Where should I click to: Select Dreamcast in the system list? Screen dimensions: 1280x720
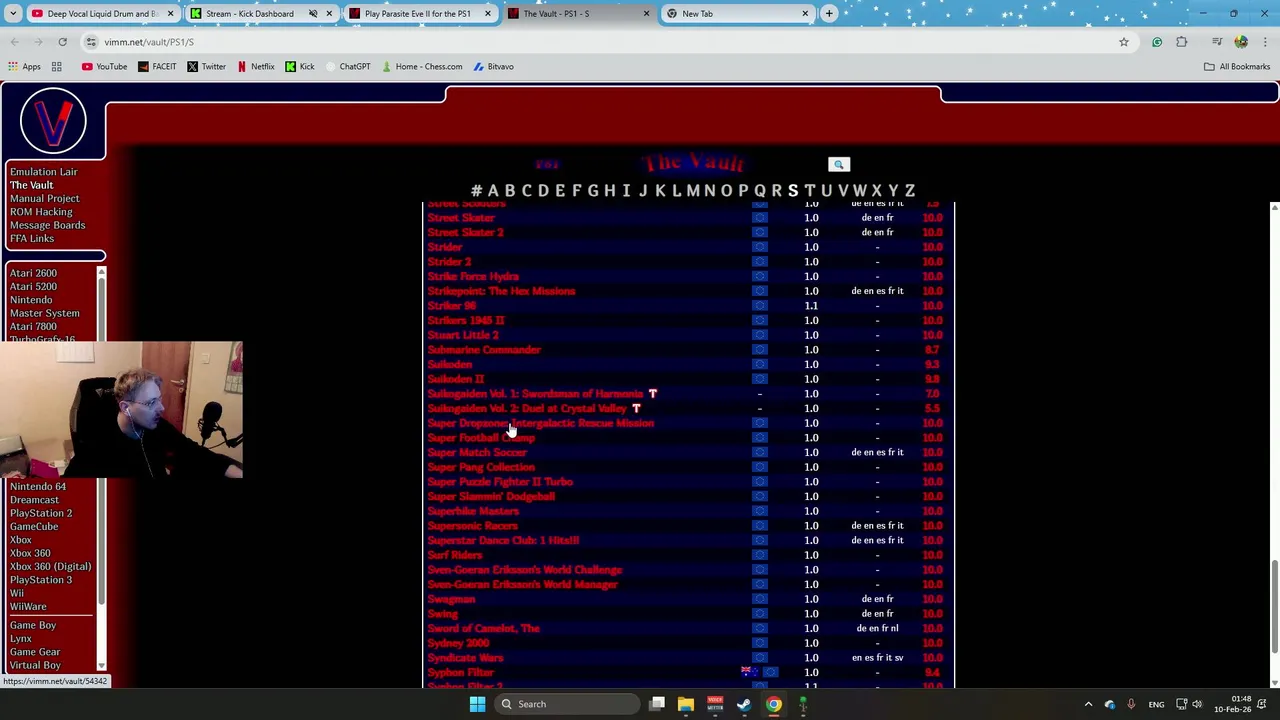(x=34, y=500)
